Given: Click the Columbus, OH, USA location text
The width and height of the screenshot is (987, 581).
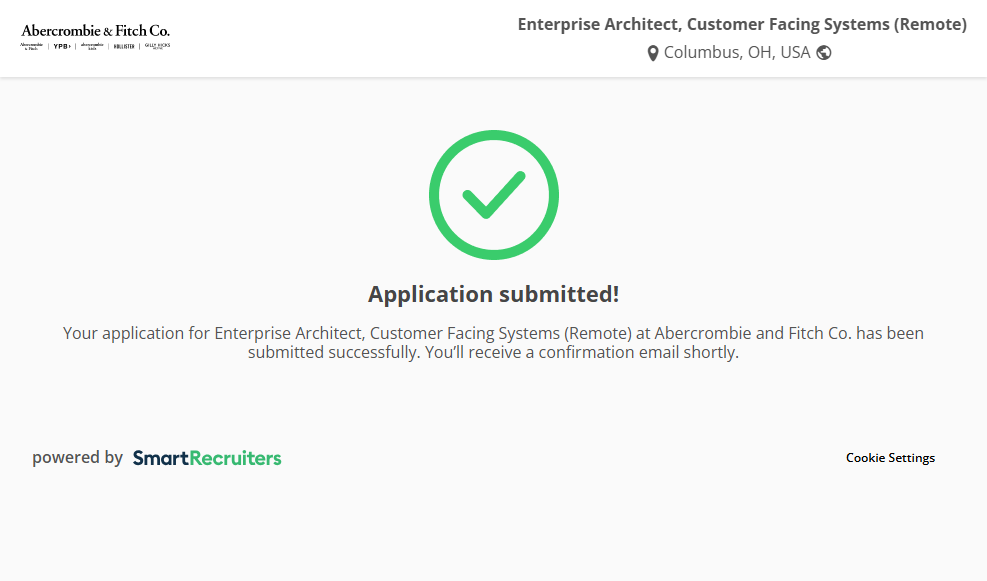Looking at the screenshot, I should (737, 53).
